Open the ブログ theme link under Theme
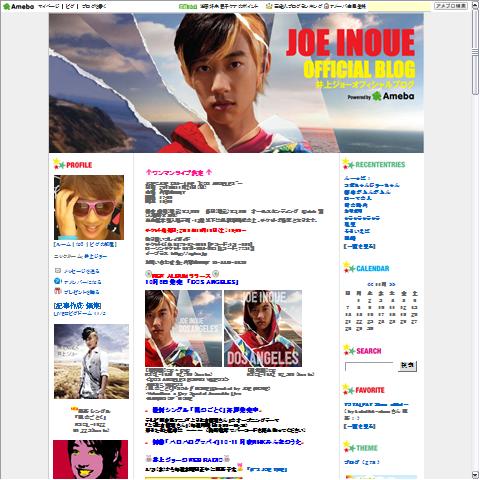The image size is (480, 480). (x=362, y=462)
